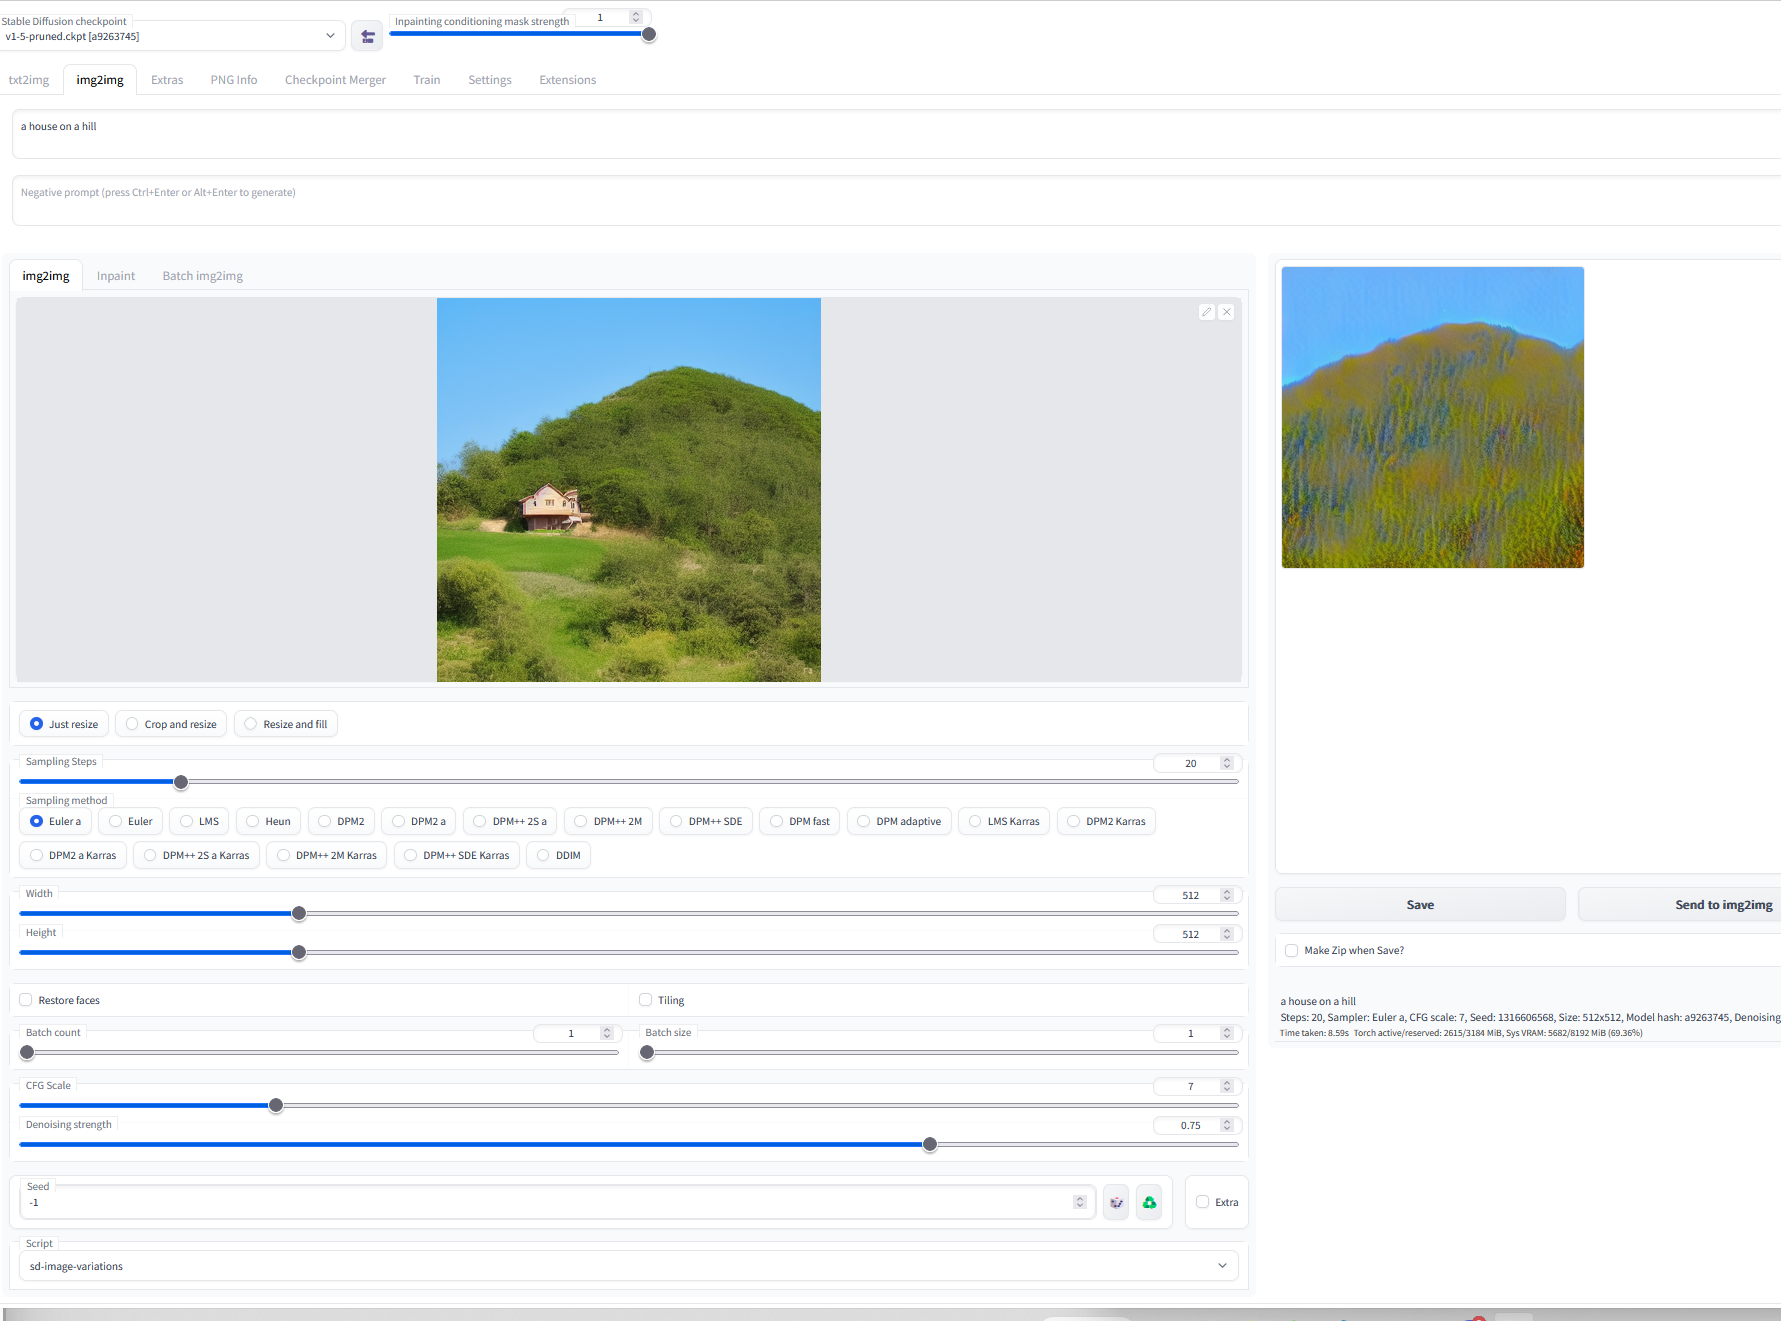Click the up stepper on CFG Scale value
The height and width of the screenshot is (1321, 1781).
point(1227,1082)
